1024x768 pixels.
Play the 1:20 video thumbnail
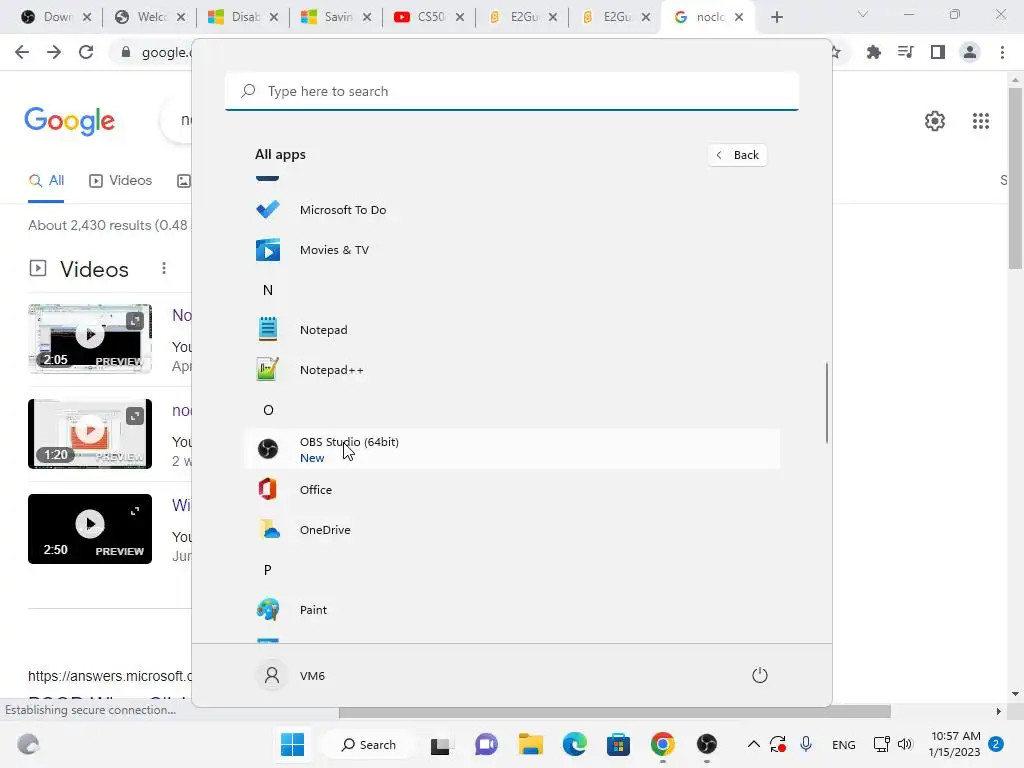tap(90, 434)
